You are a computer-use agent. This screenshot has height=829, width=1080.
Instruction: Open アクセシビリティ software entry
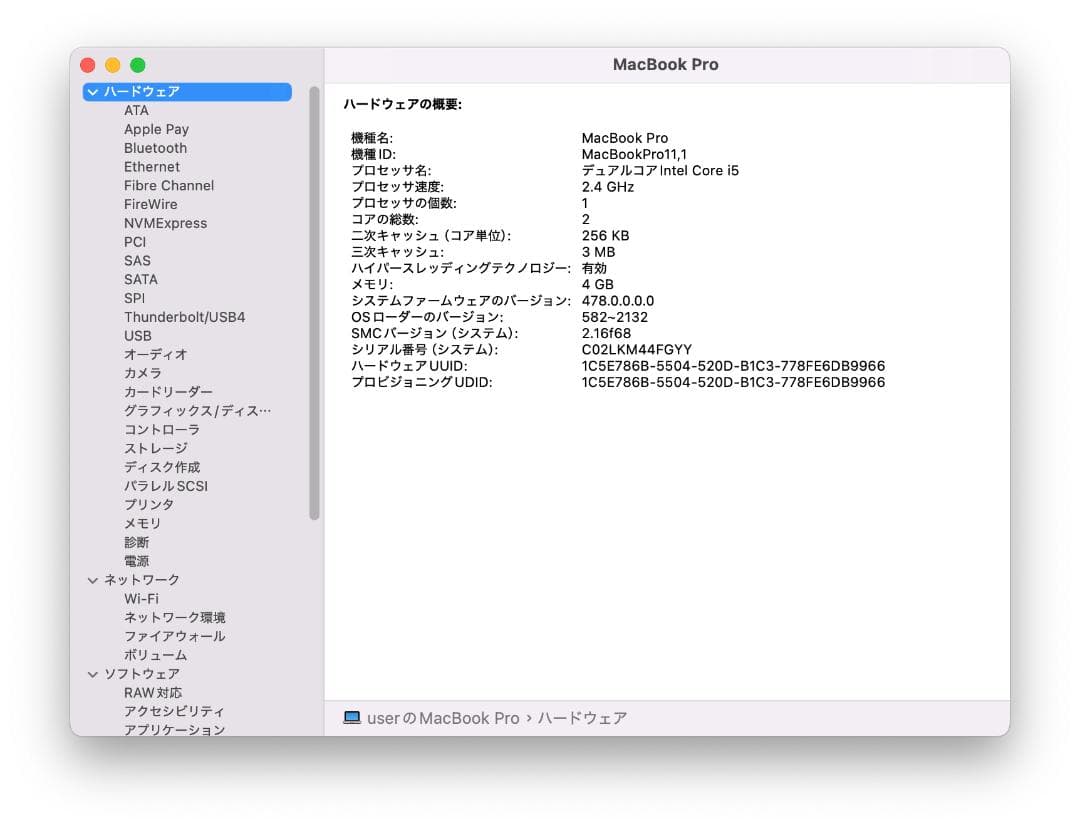pyautogui.click(x=174, y=711)
